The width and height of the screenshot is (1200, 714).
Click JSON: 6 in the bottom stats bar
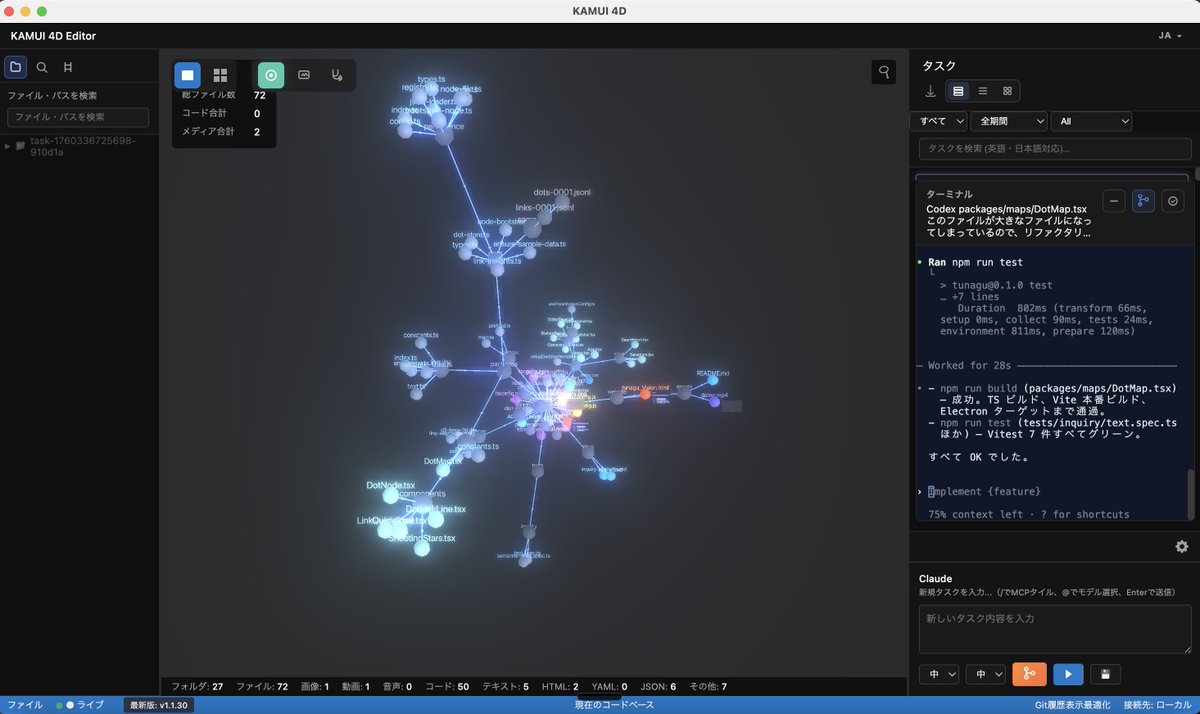tap(658, 687)
